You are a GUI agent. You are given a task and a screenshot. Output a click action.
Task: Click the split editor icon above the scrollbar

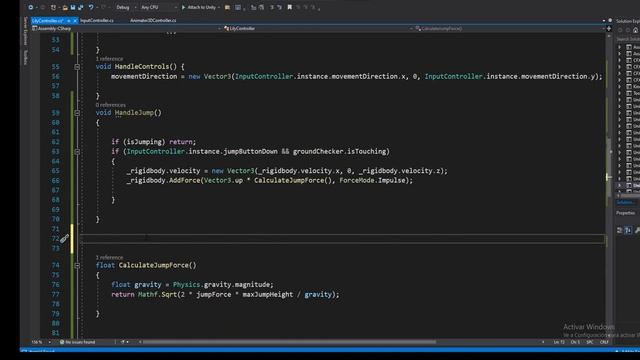coord(609,29)
